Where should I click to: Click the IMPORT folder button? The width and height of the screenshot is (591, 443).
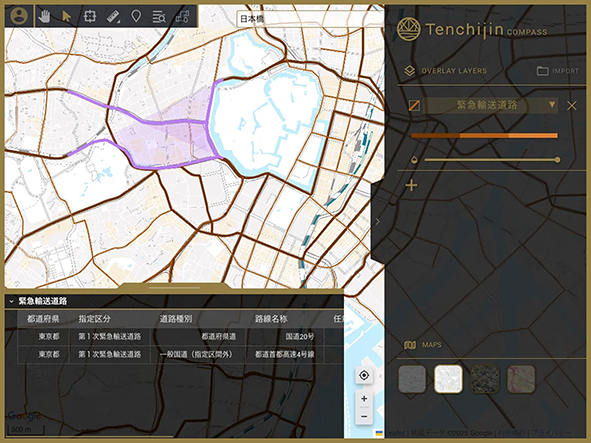[x=558, y=71]
